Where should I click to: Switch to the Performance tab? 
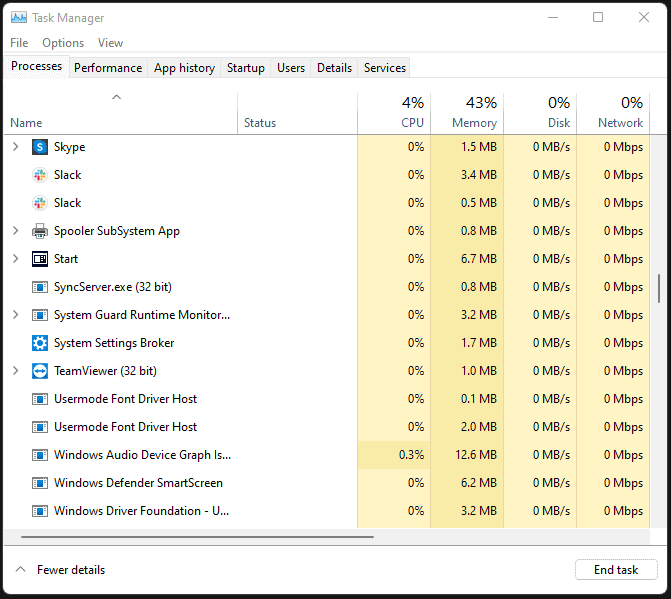[108, 68]
